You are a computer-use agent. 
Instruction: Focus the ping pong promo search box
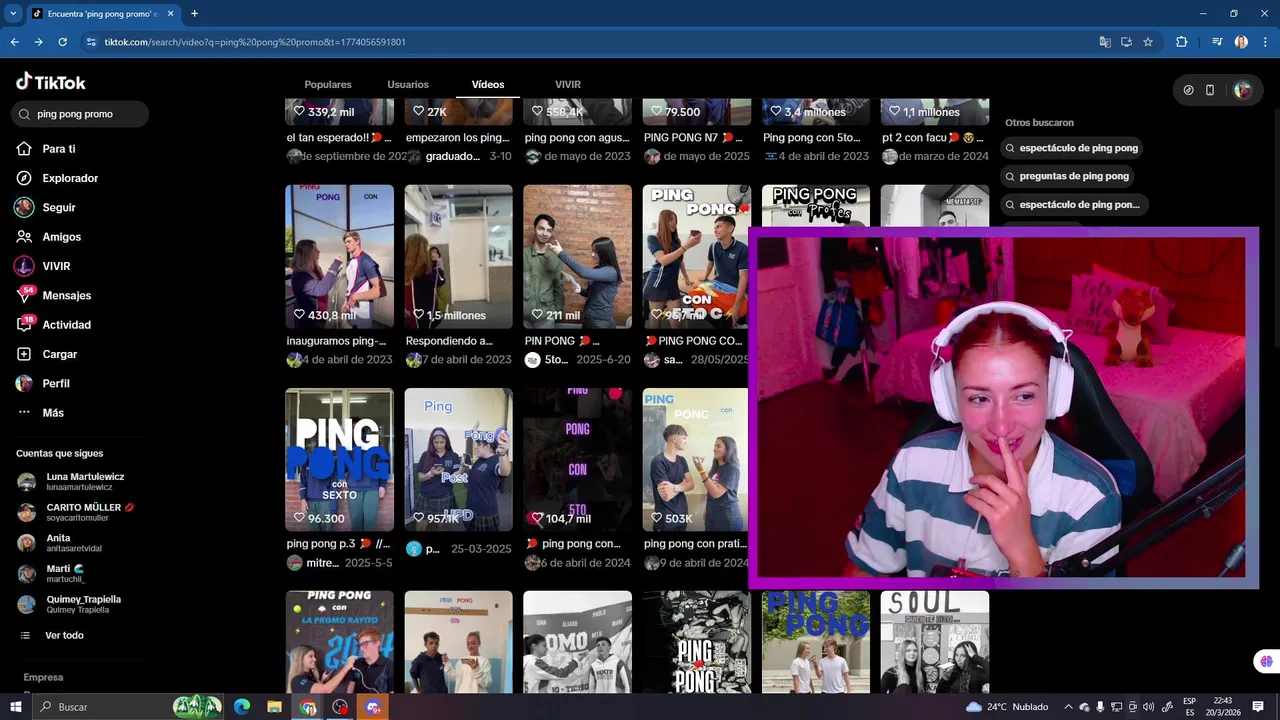click(x=80, y=114)
